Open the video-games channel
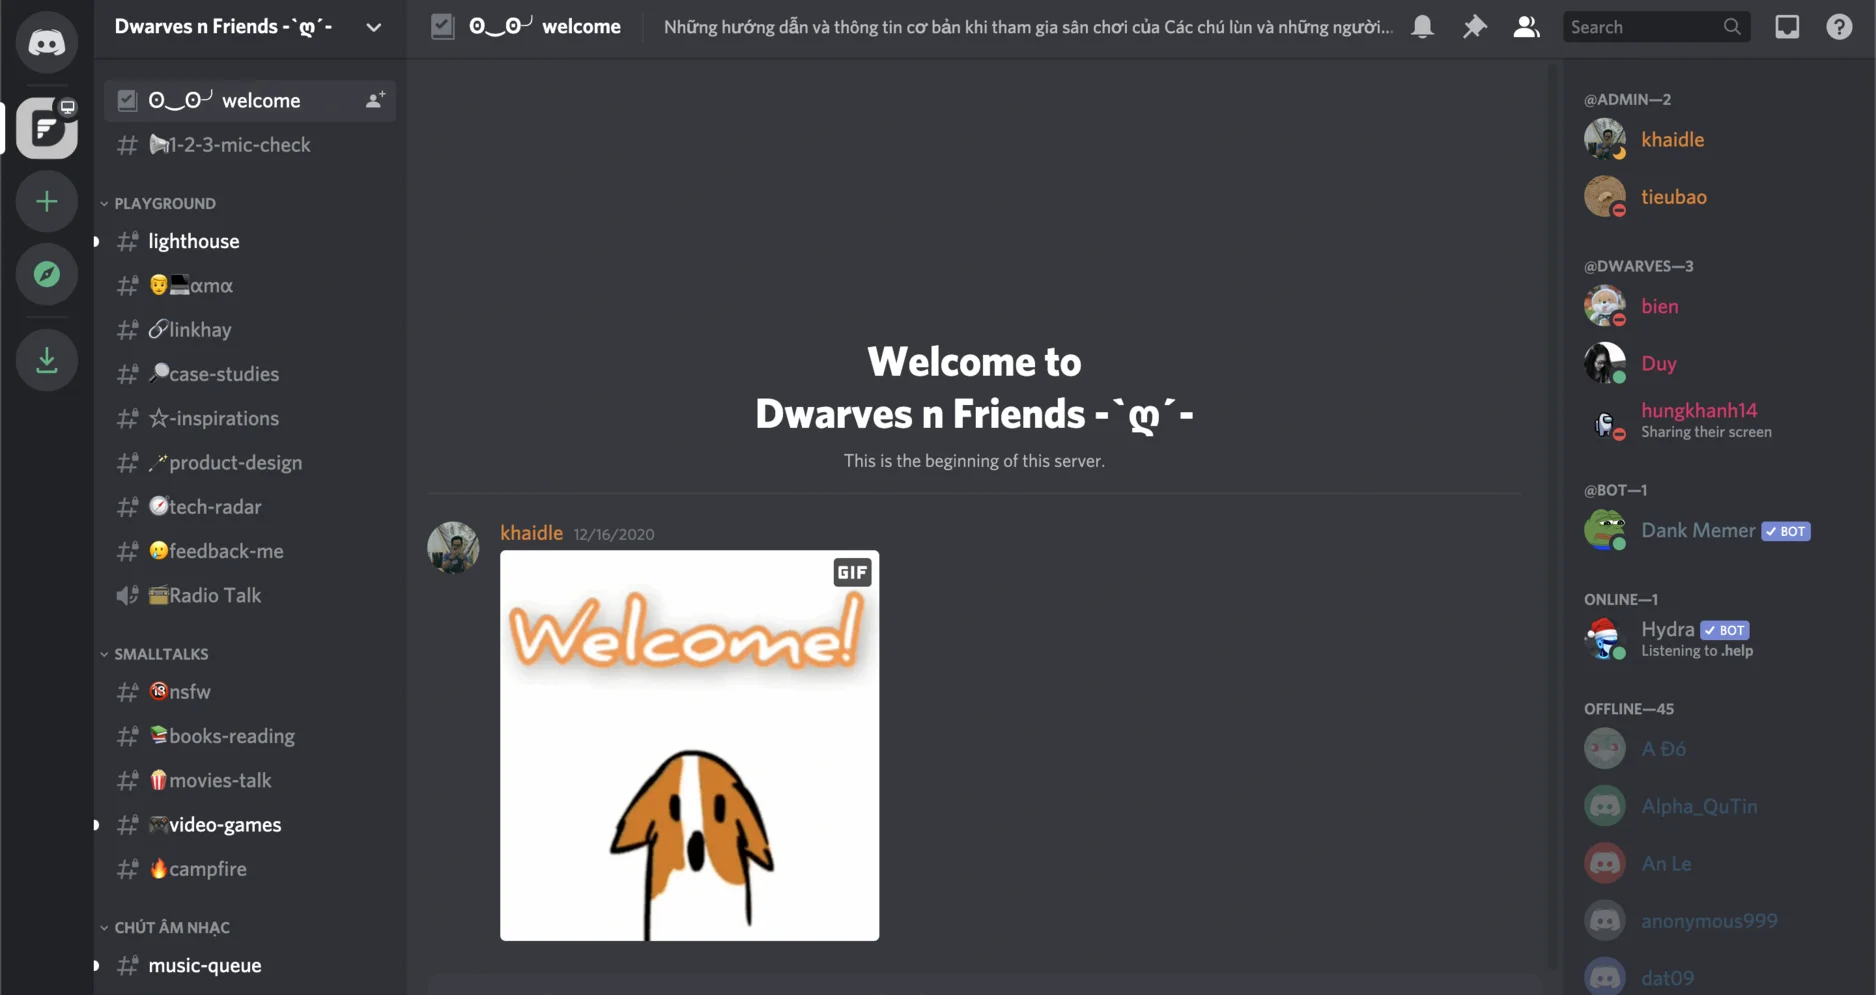The image size is (1876, 995). 250,825
